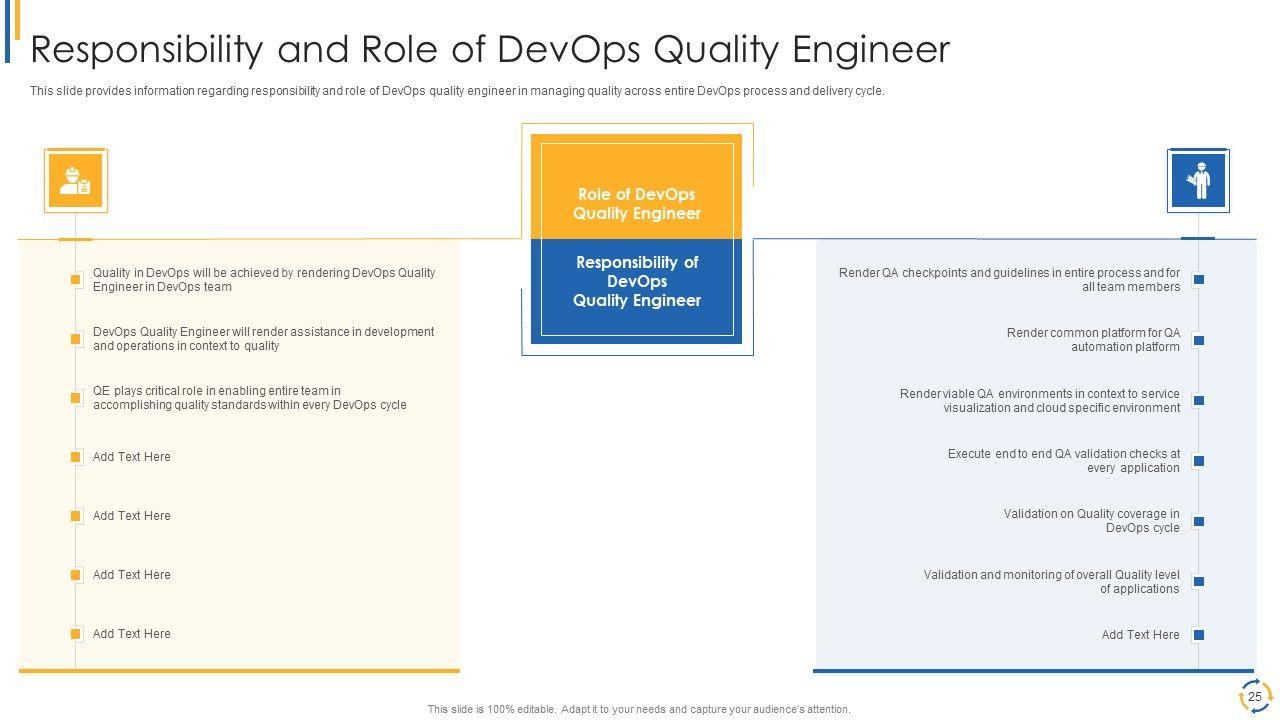The width and height of the screenshot is (1280, 720).
Task: Select the slide number 25 badge
Action: (1255, 696)
